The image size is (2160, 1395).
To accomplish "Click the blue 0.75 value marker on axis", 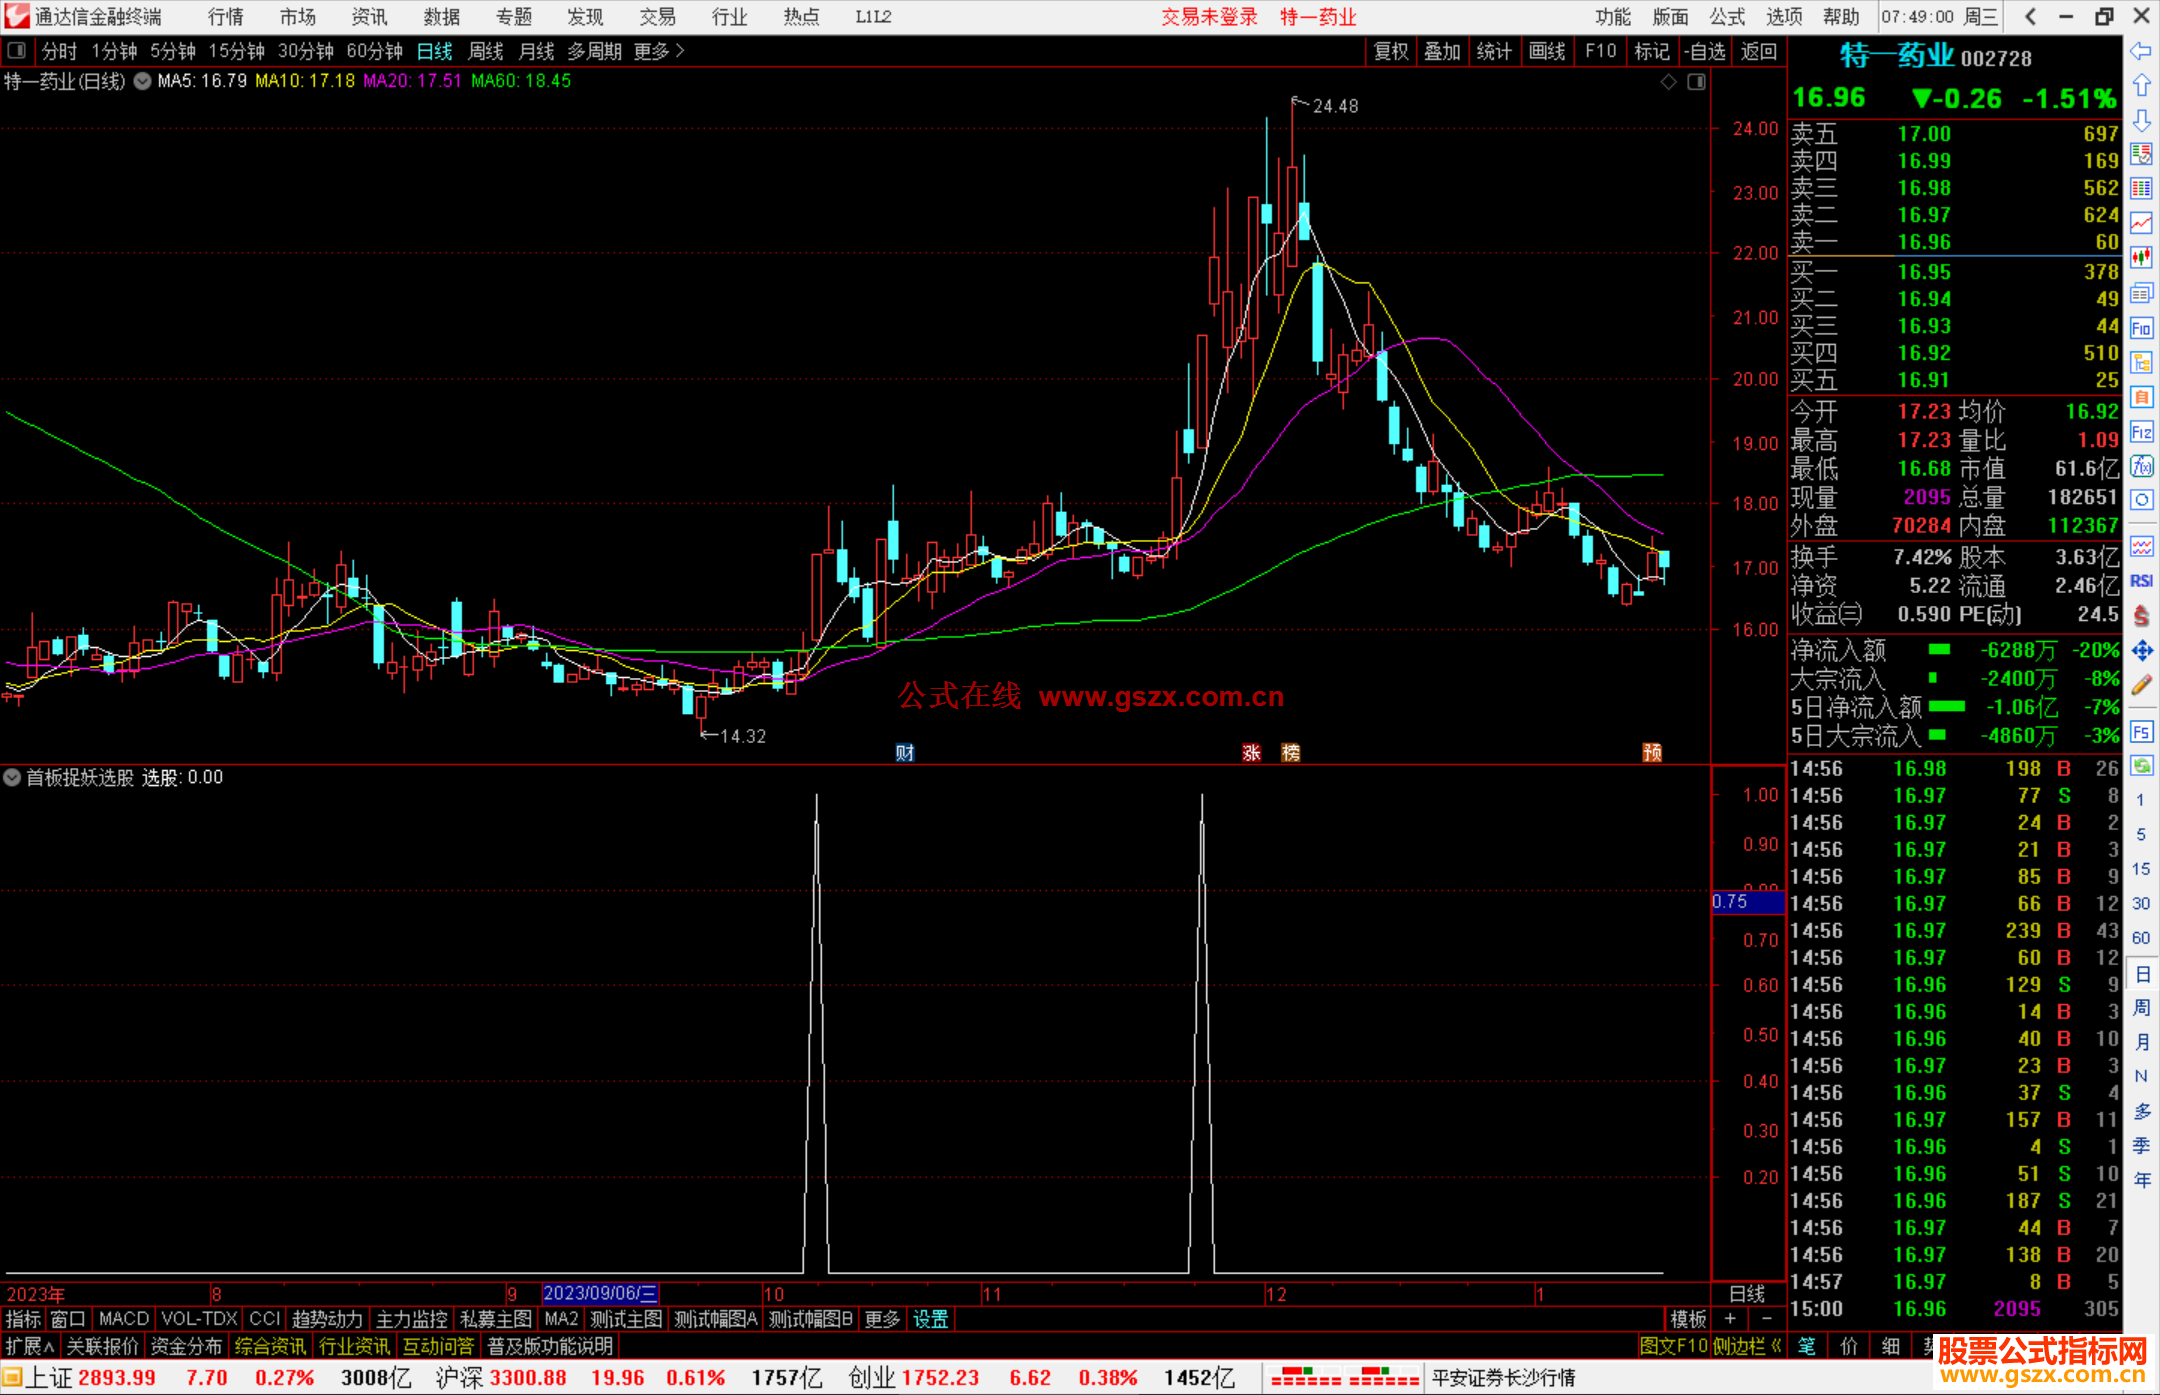I will pyautogui.click(x=1747, y=902).
